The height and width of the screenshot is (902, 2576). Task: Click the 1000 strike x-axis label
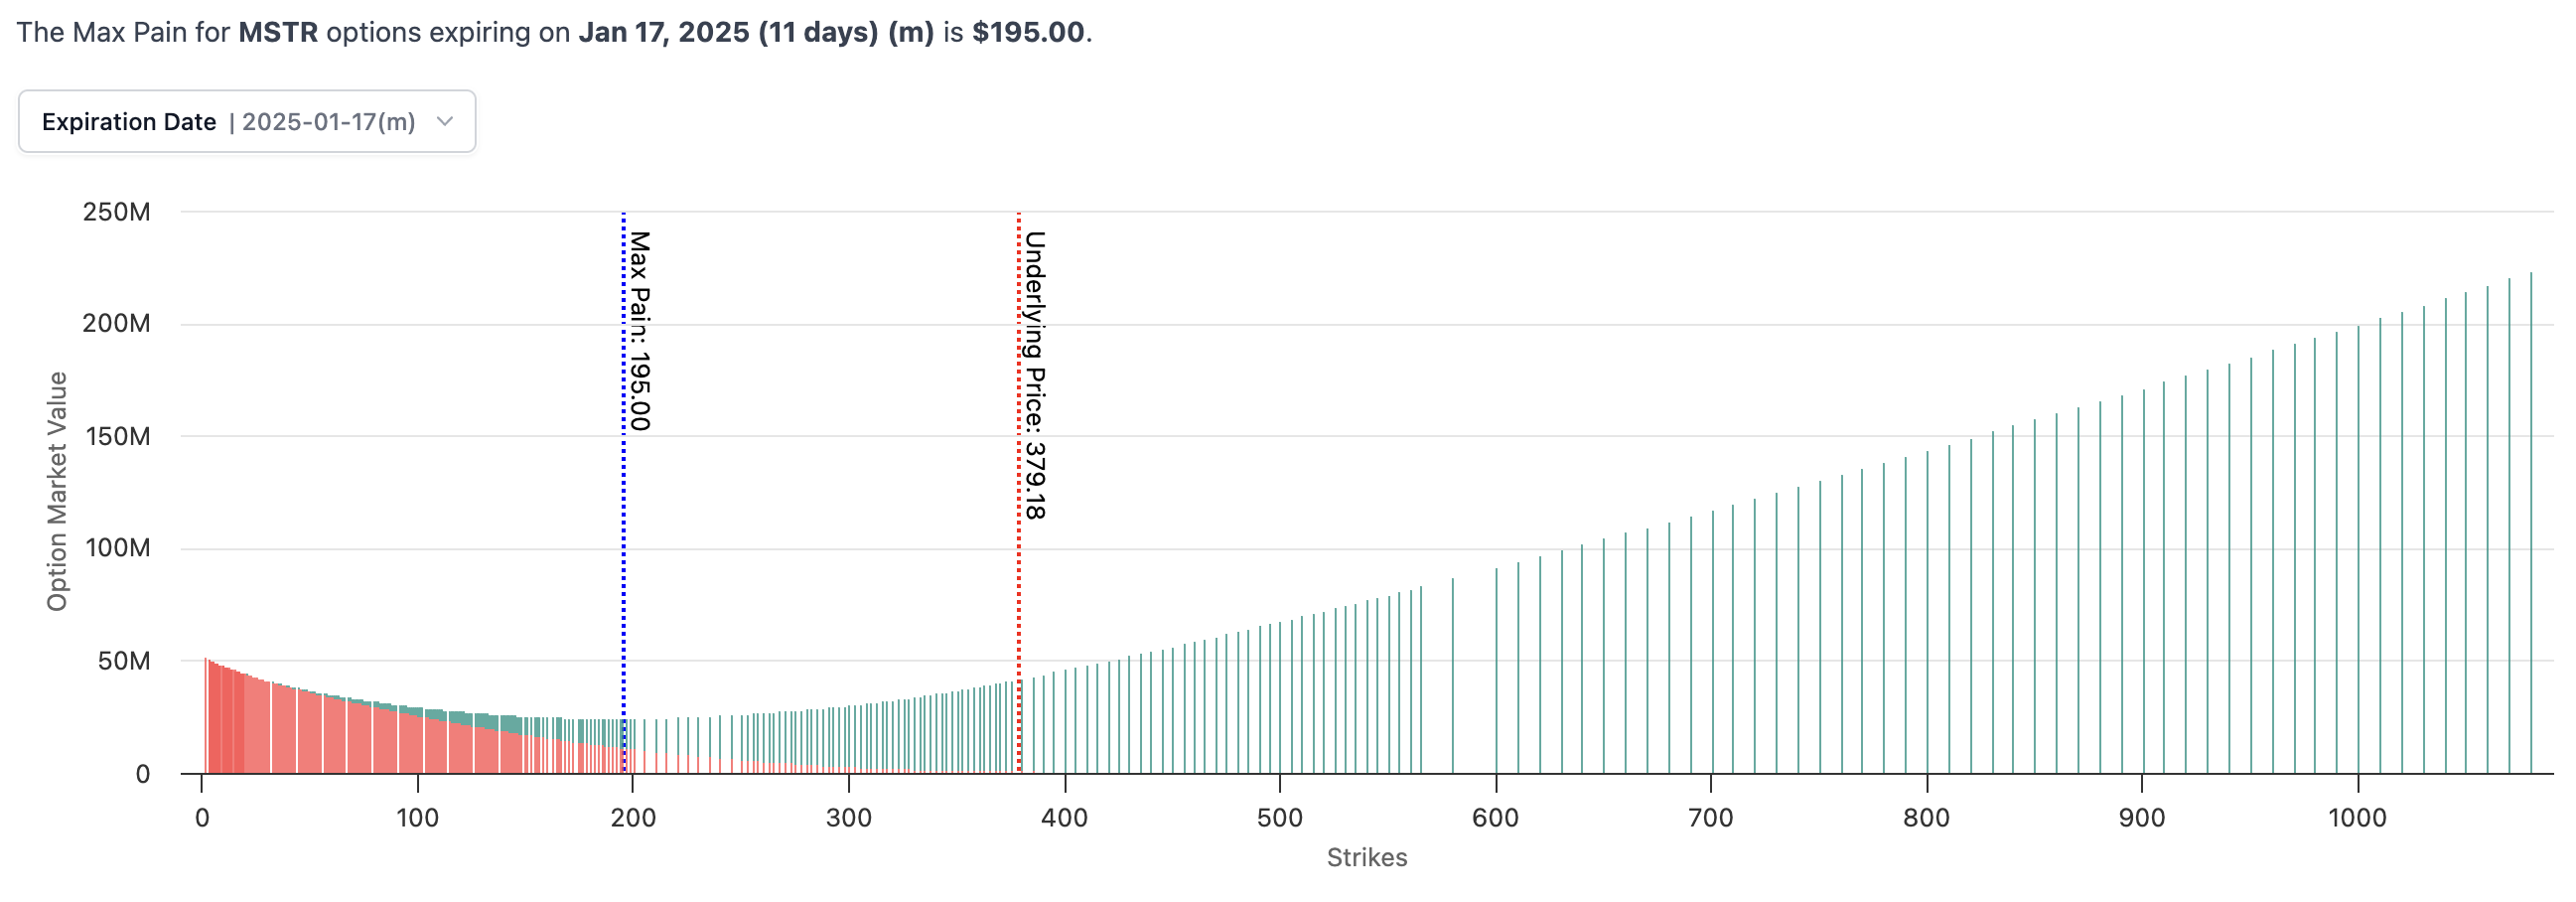(x=2357, y=818)
